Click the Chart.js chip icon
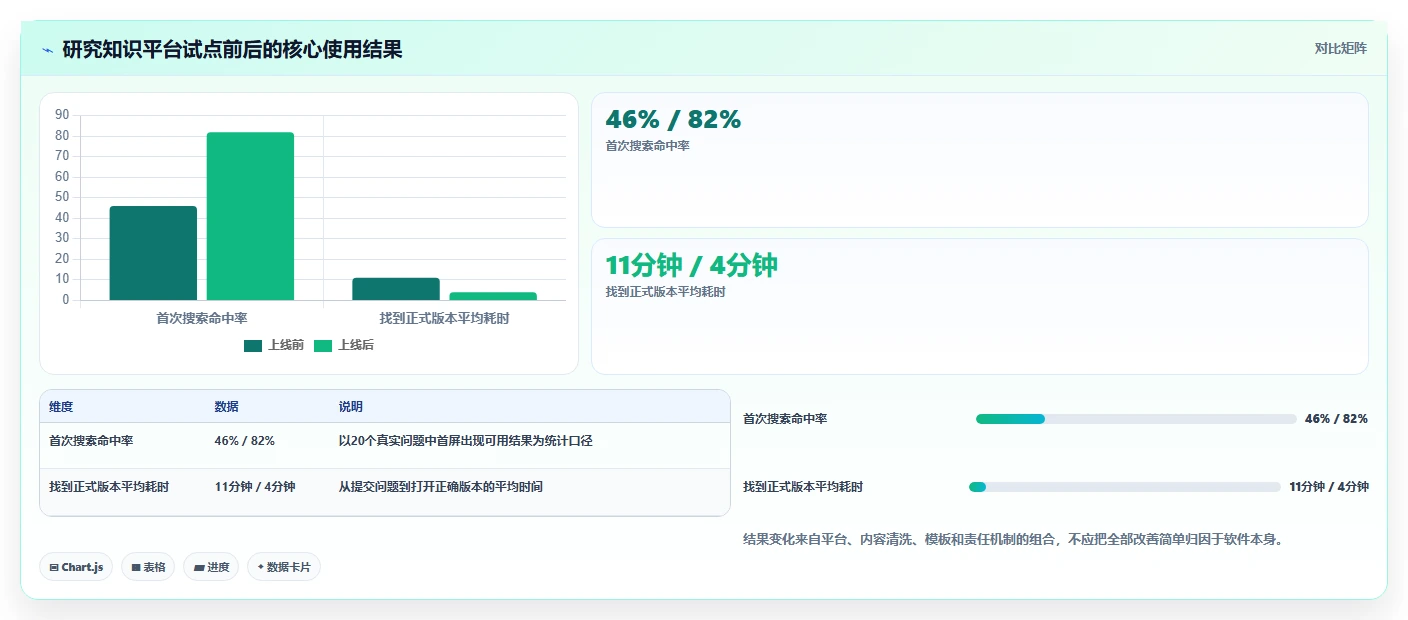 (54, 567)
